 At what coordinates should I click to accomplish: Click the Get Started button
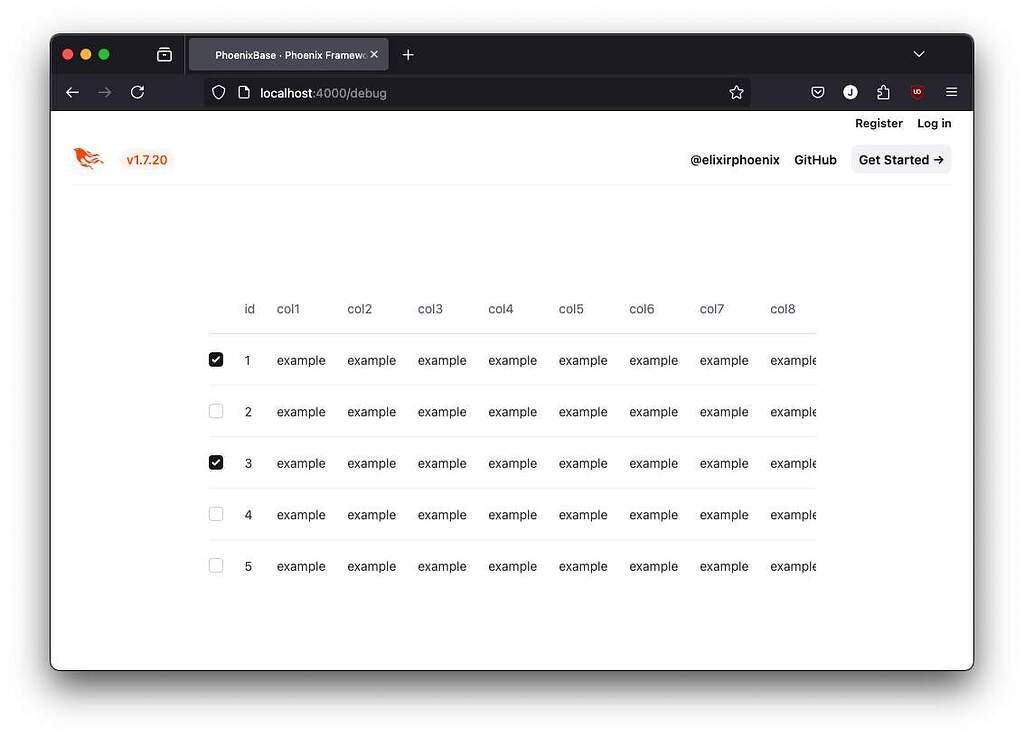point(900,159)
